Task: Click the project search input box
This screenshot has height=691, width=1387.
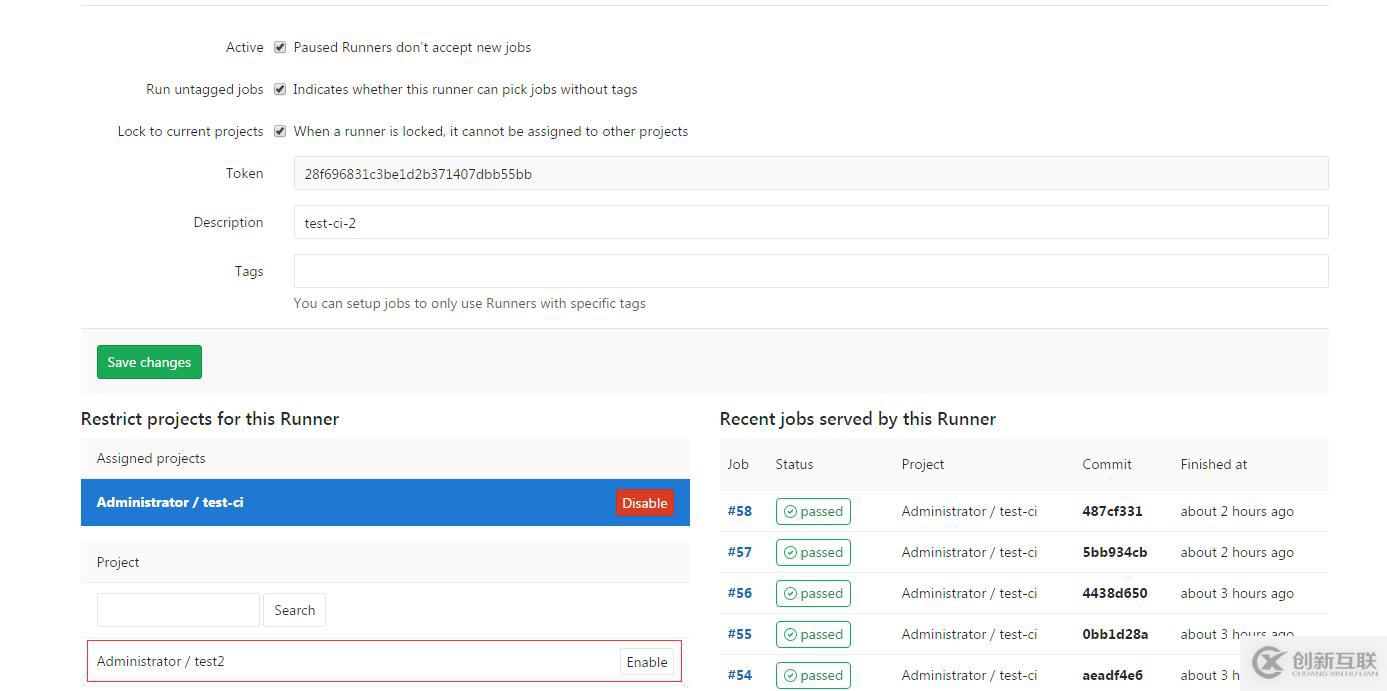Action: click(x=178, y=610)
